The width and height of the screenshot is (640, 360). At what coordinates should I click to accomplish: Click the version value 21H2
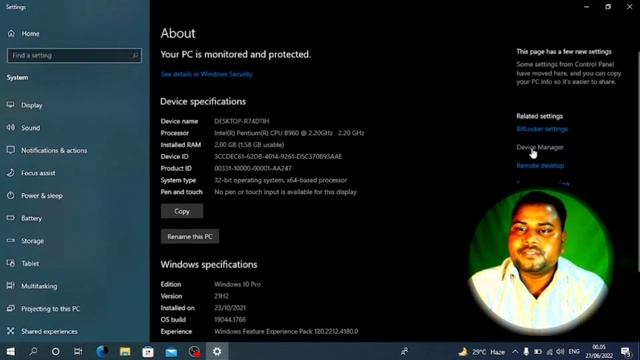(x=222, y=296)
